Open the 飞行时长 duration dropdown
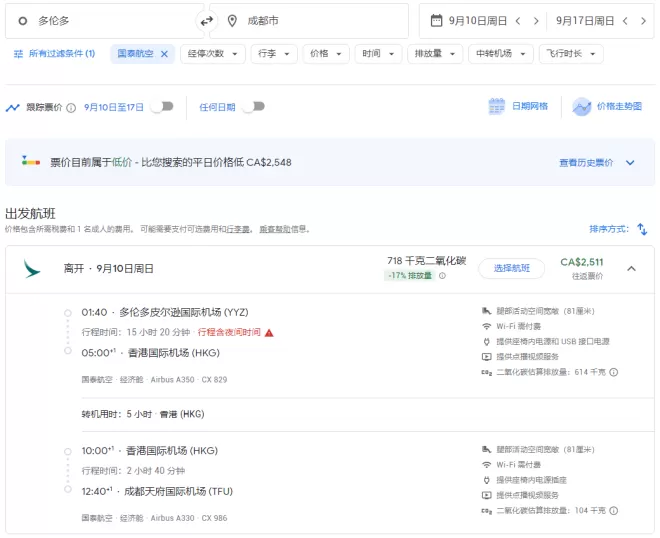Viewport: 660px width, 538px height. tap(571, 54)
